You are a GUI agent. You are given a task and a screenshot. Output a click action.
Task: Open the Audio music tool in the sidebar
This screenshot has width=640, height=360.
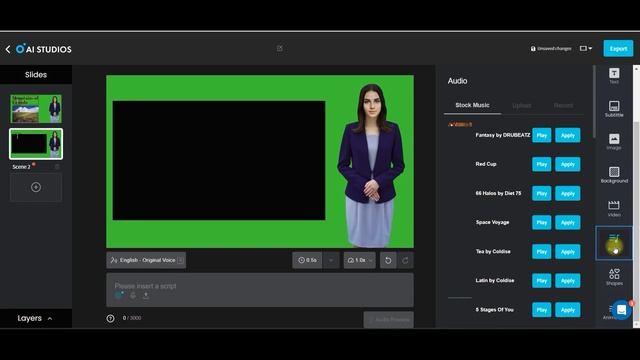pyautogui.click(x=614, y=243)
